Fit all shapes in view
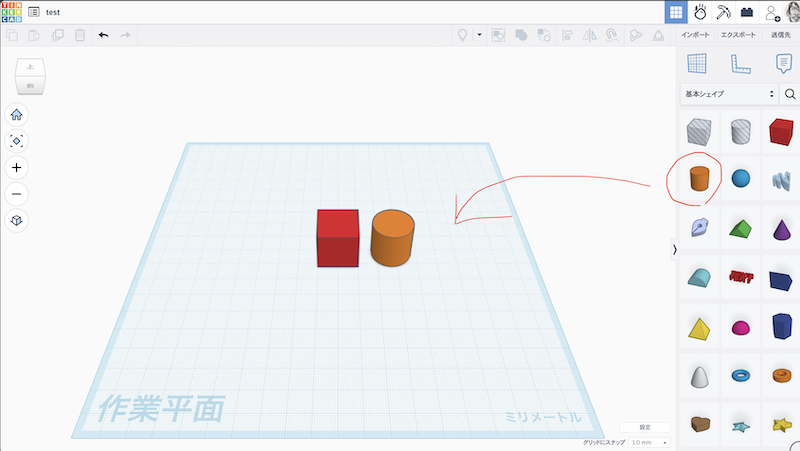The image size is (800, 451). pos(16,141)
